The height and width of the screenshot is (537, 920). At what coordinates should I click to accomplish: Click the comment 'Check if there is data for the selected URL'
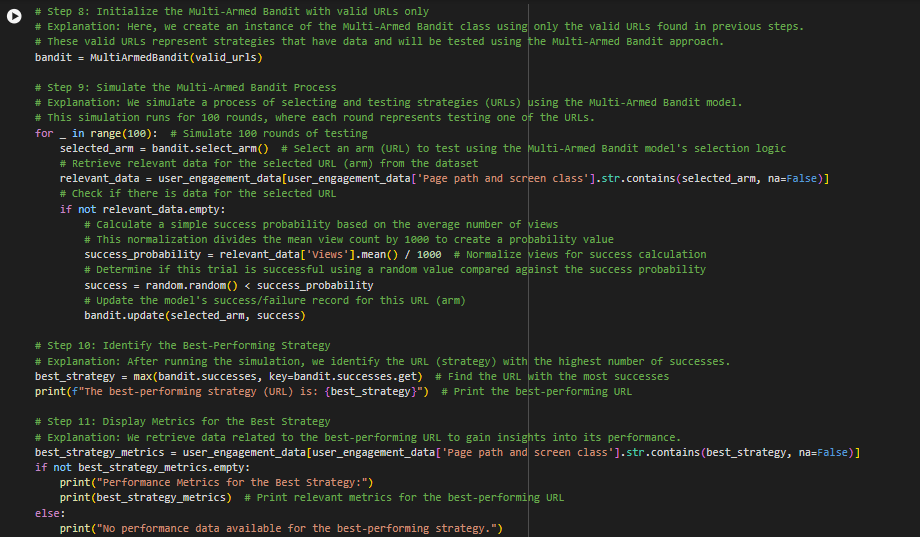coord(198,194)
